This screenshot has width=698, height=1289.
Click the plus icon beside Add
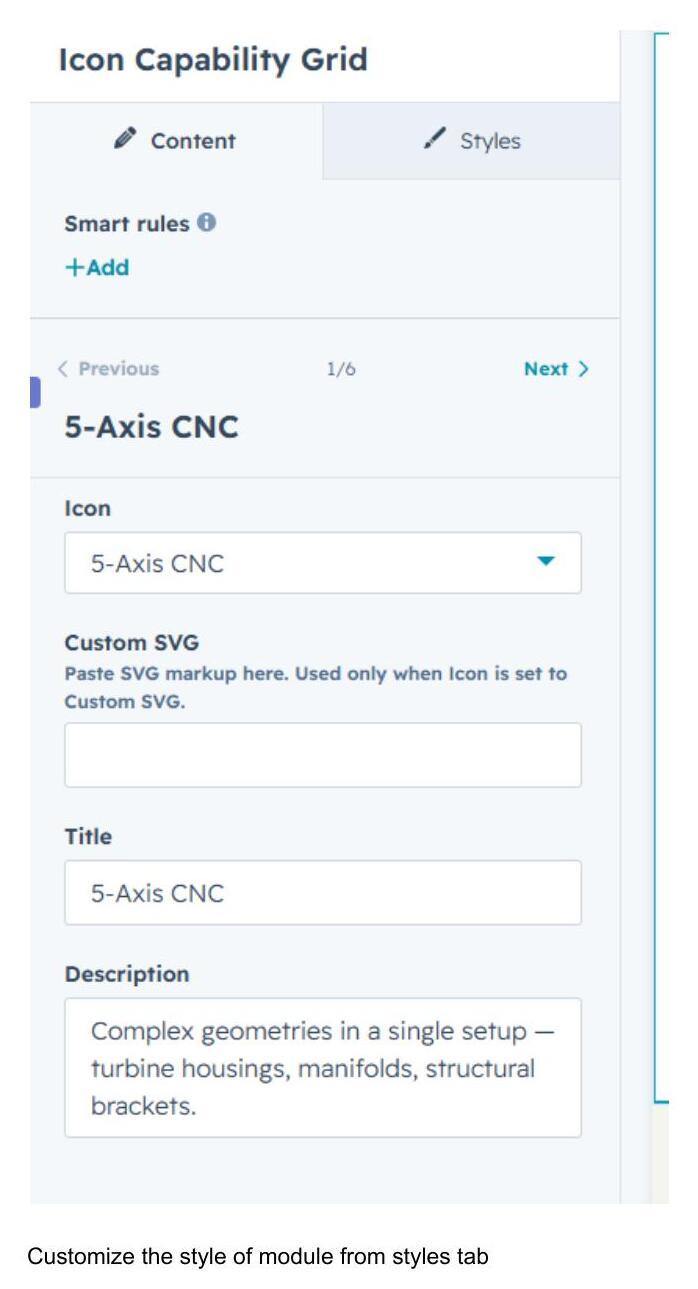[73, 268]
